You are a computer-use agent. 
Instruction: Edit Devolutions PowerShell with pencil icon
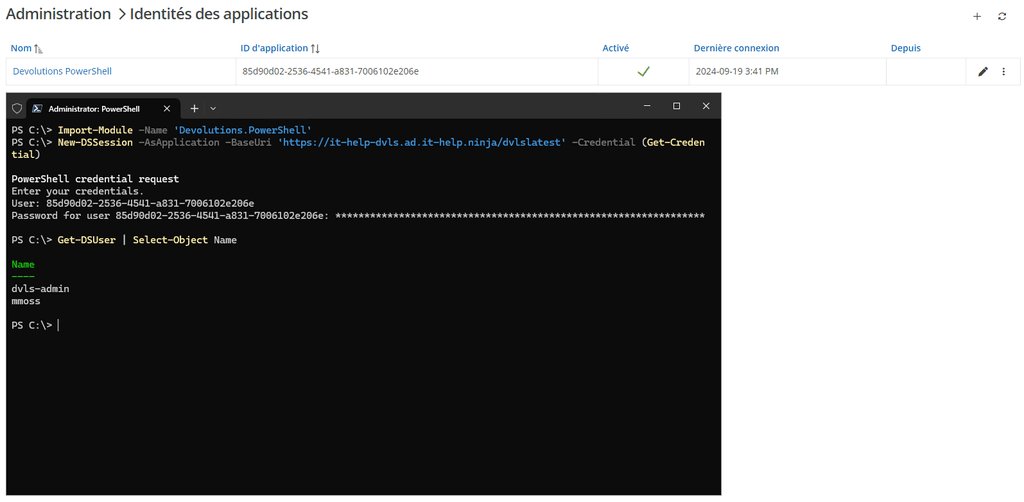click(983, 72)
